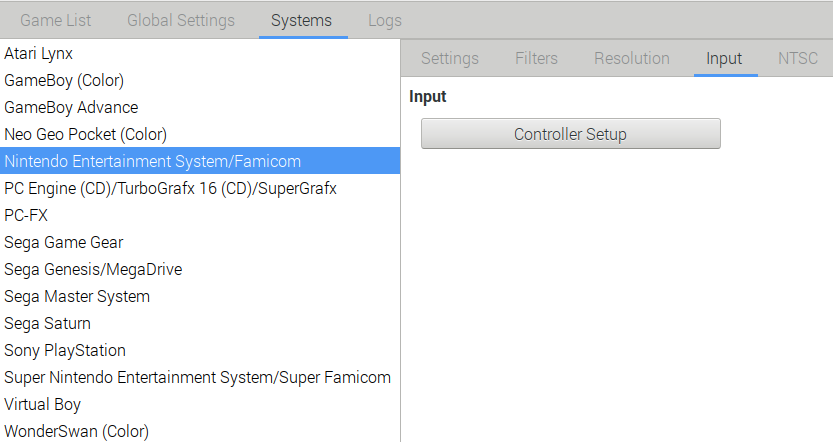Switch to the Resolution sub-tab

[x=632, y=58]
